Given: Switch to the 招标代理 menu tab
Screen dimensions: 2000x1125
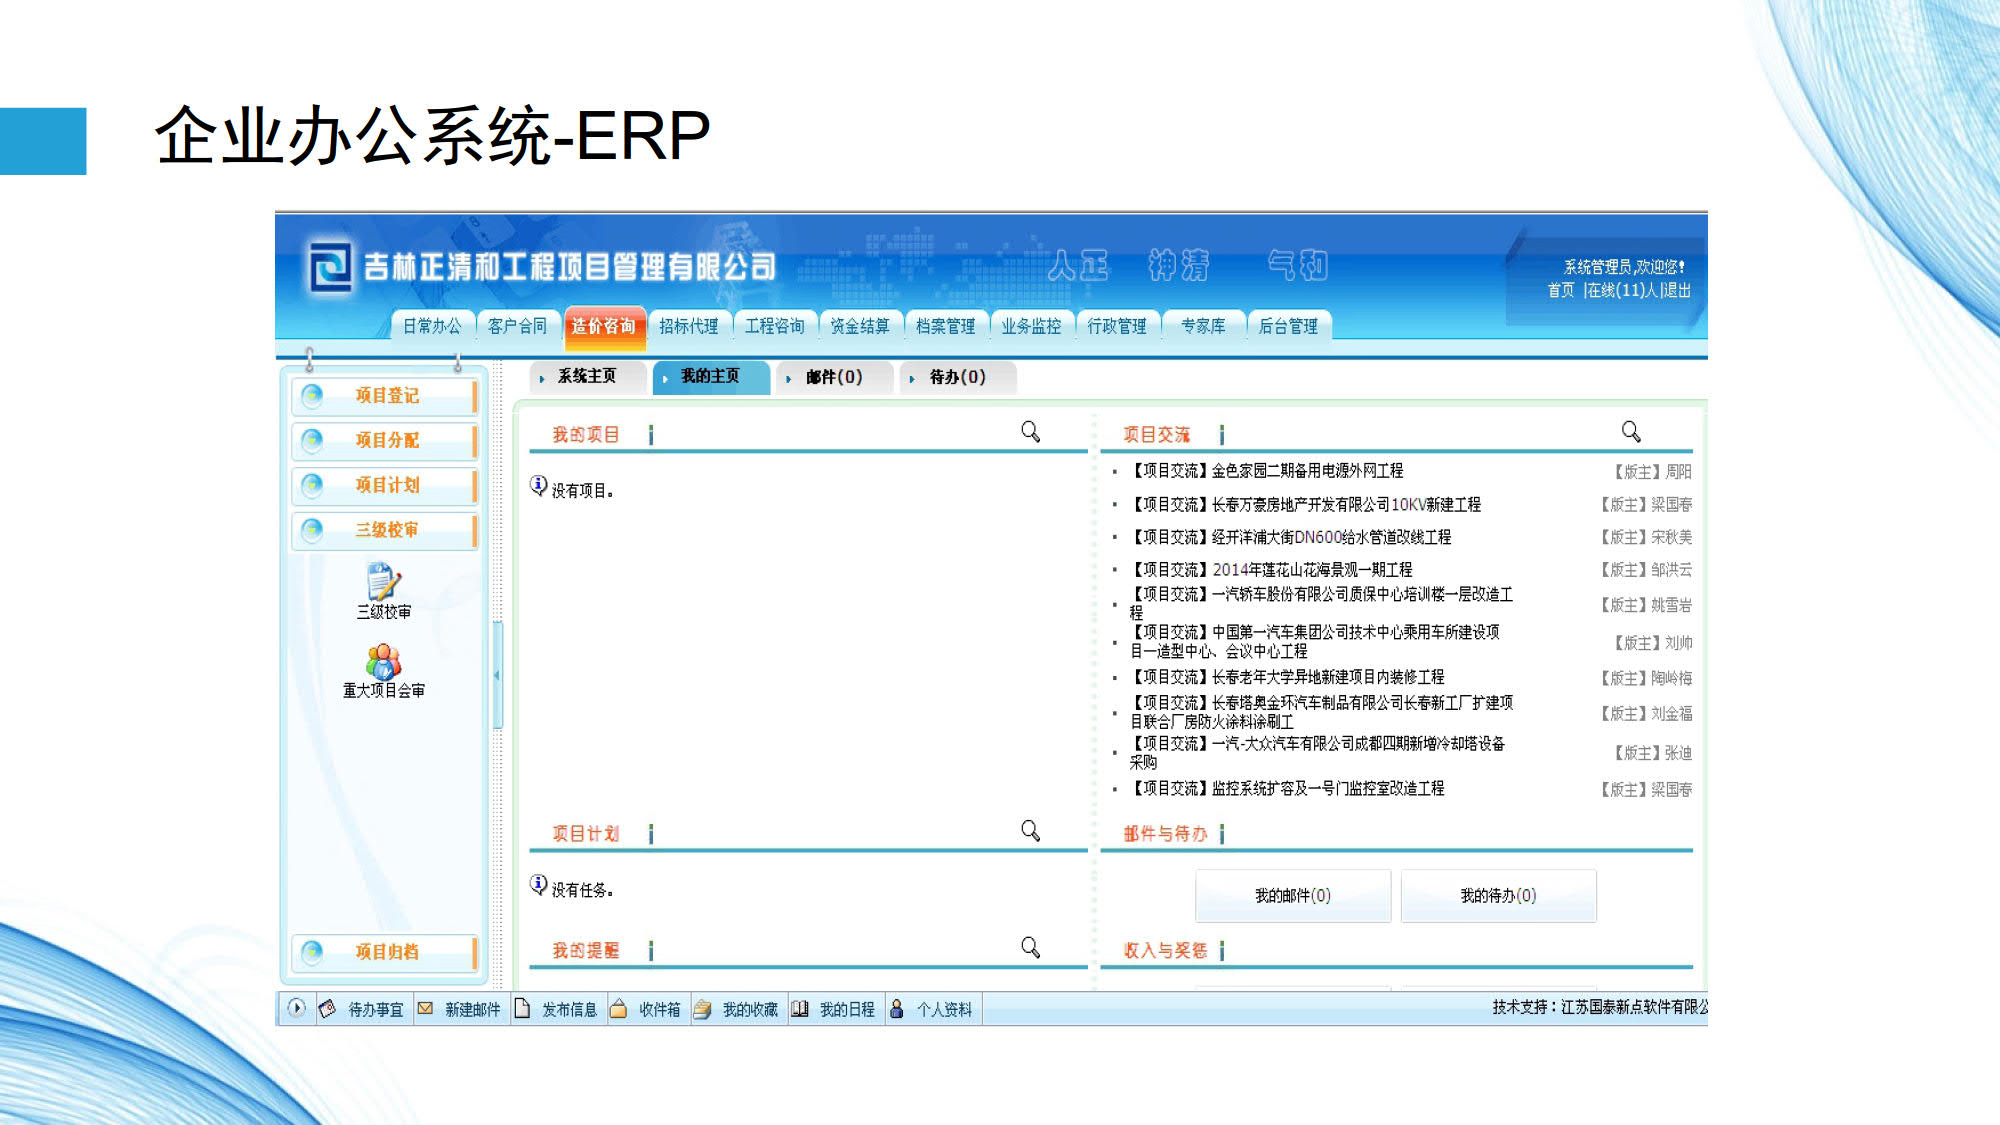Looking at the screenshot, I should pyautogui.click(x=688, y=326).
